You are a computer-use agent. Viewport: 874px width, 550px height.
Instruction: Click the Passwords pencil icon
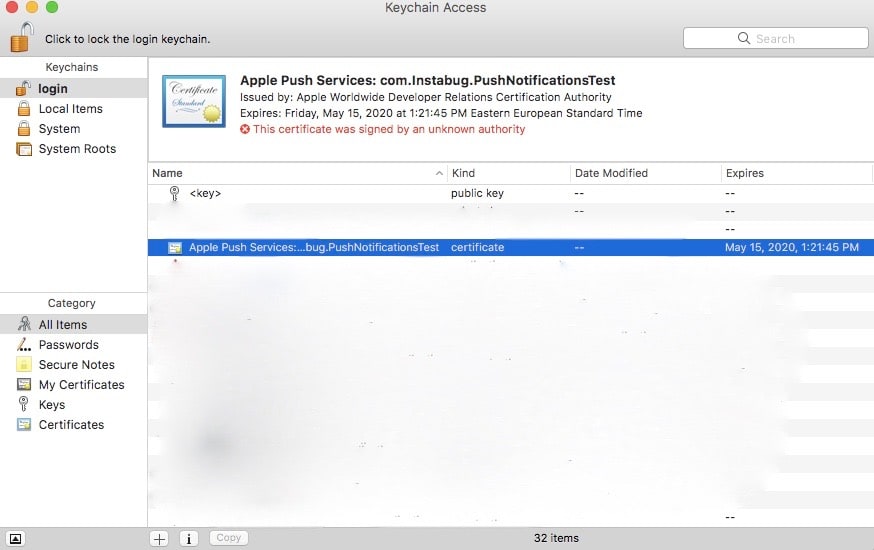[x=24, y=344]
